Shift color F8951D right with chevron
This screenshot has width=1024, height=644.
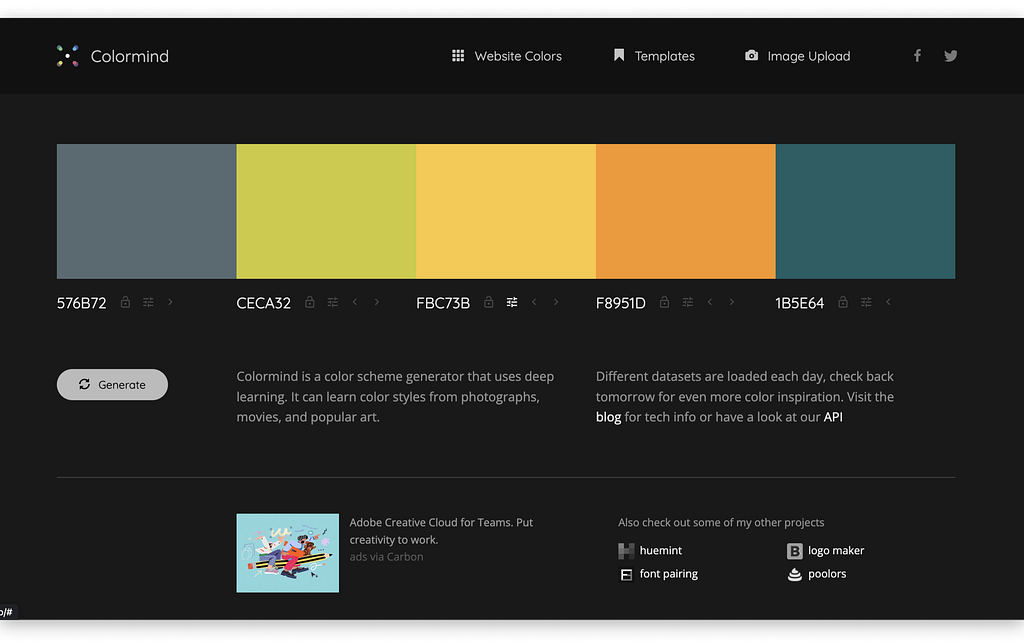[732, 302]
